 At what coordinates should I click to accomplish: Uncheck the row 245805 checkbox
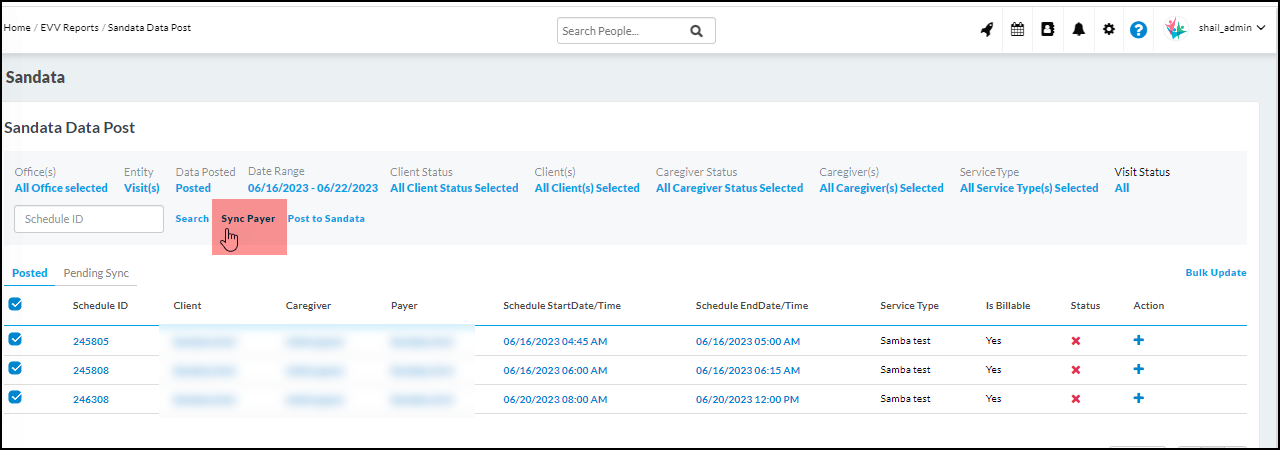(15, 339)
